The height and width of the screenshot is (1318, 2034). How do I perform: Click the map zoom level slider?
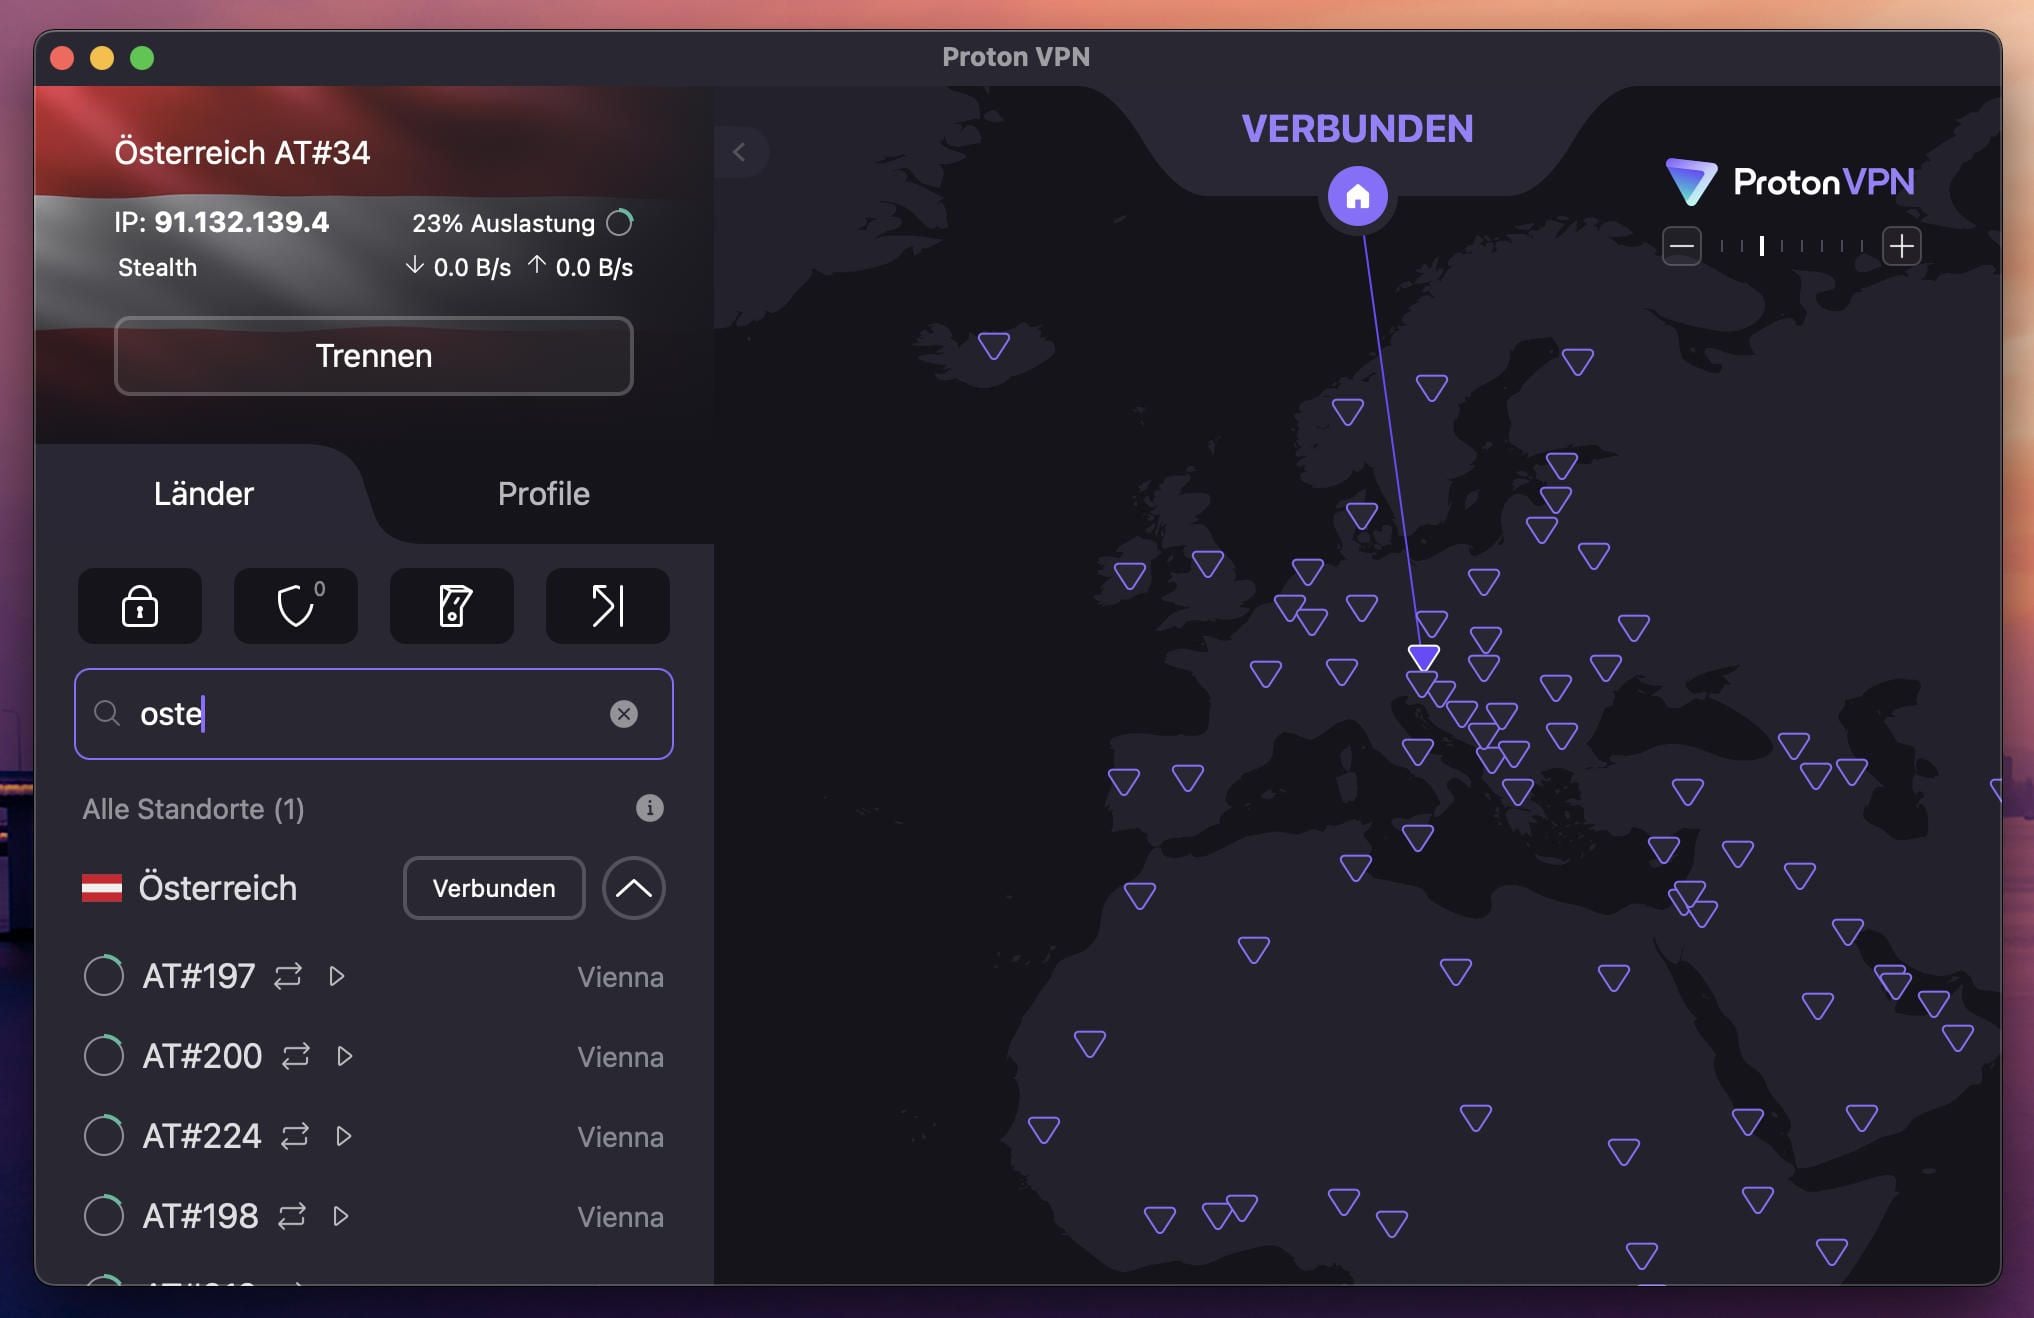(1792, 246)
